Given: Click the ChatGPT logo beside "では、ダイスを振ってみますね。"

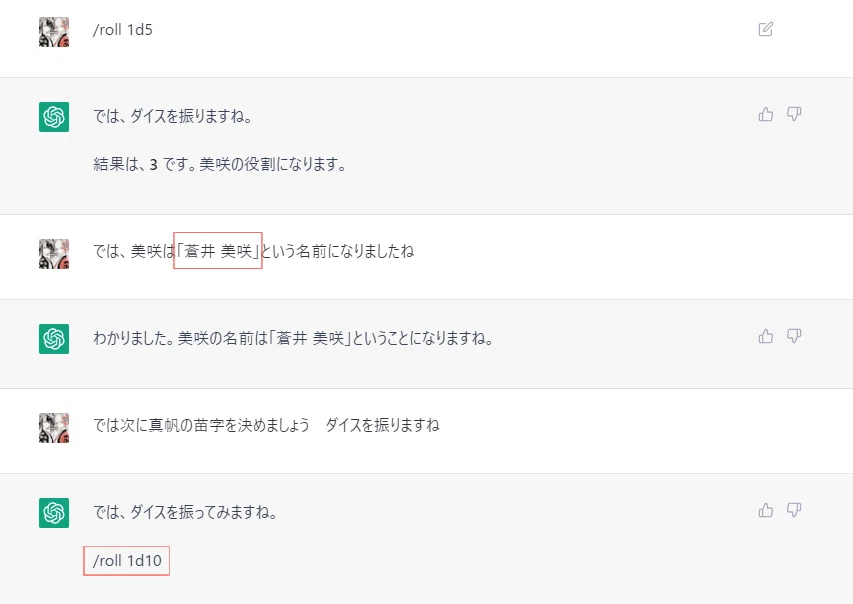Looking at the screenshot, I should pyautogui.click(x=54, y=513).
